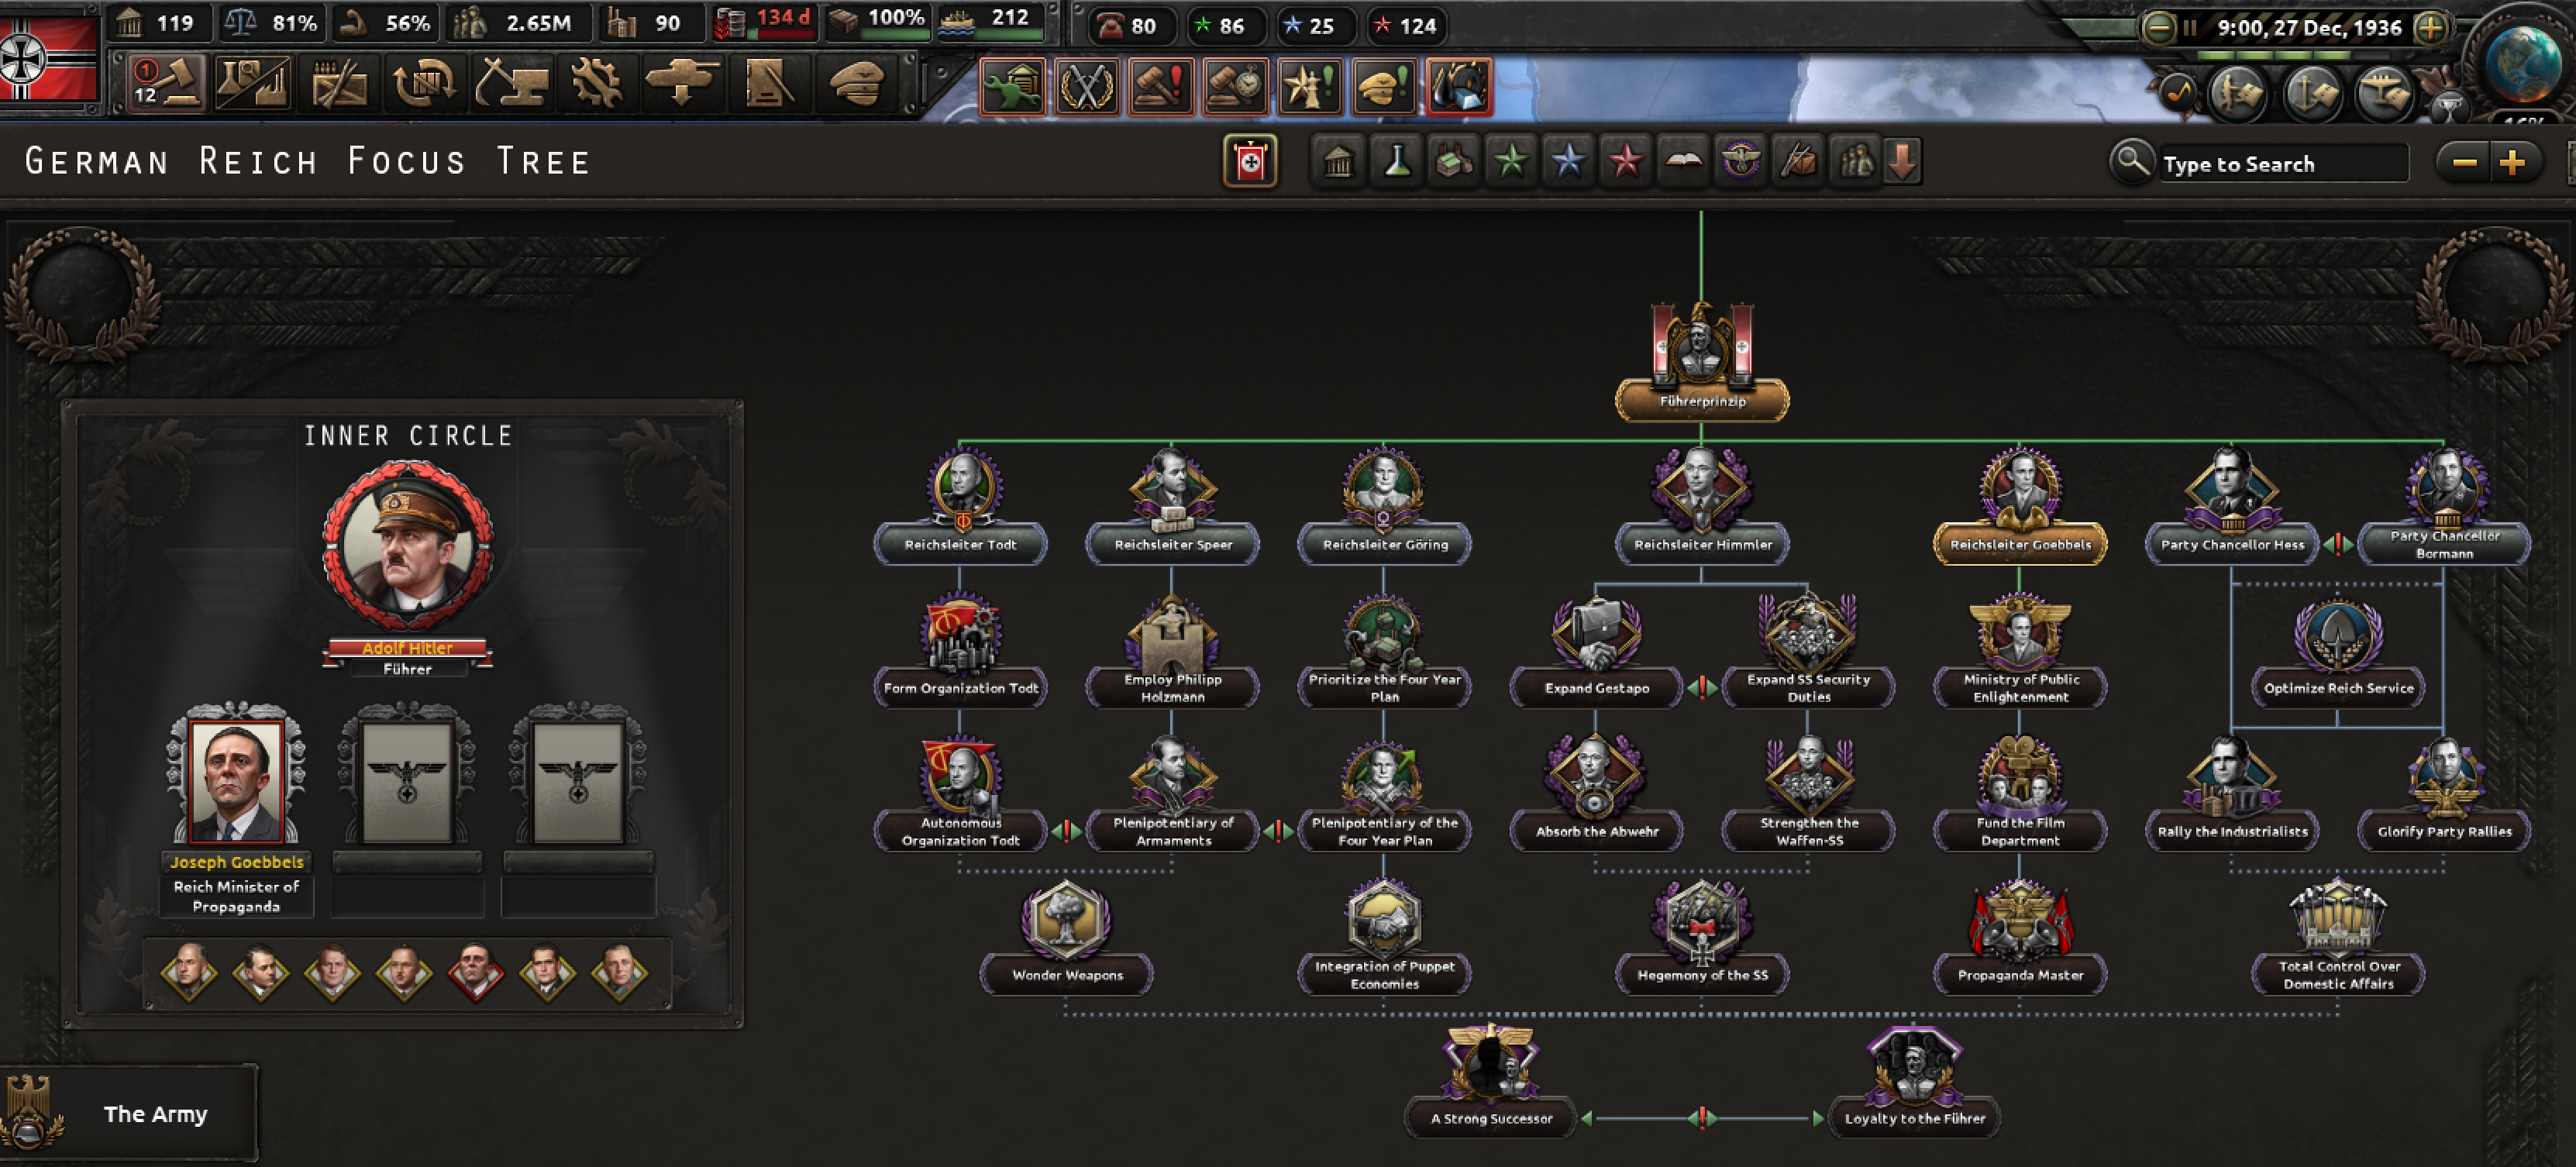Zoom out focus tree with minus
This screenshot has width=2576, height=1167.
pyautogui.click(x=2465, y=162)
